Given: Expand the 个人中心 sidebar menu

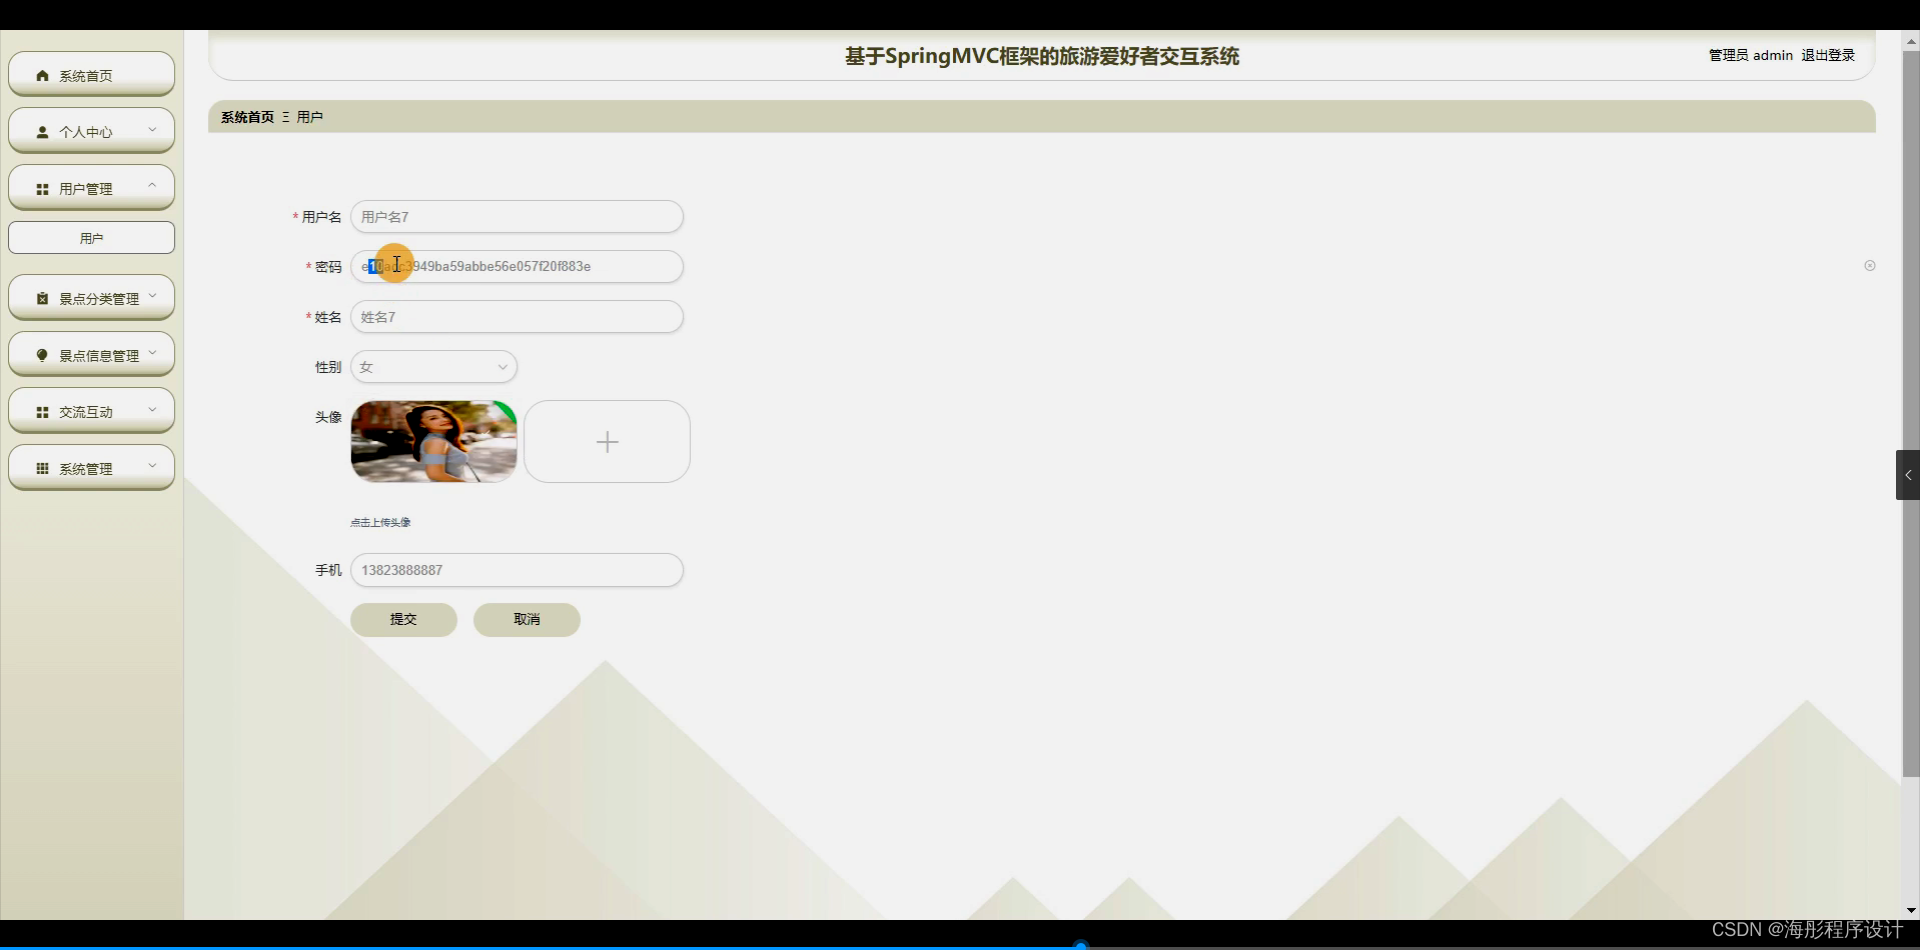Looking at the screenshot, I should click(x=152, y=130).
